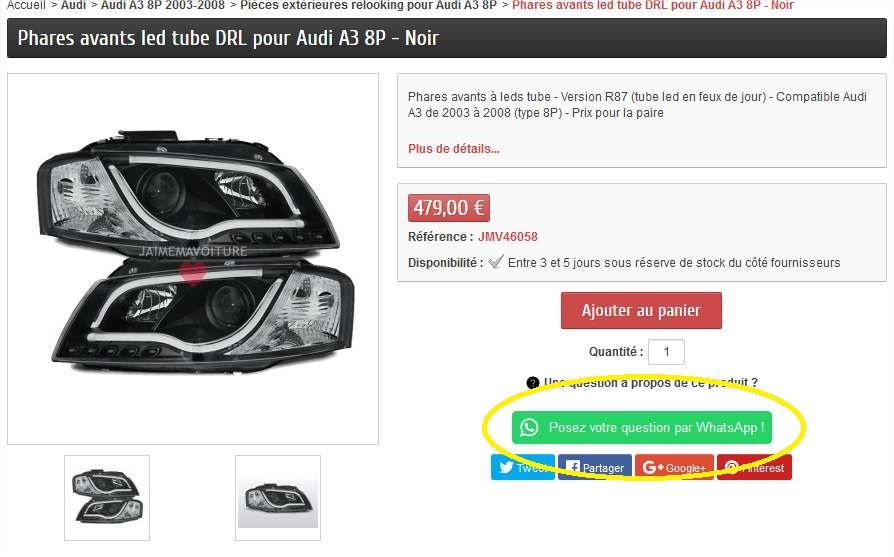Open Audi breadcrumb link
The image size is (894, 557).
click(74, 5)
